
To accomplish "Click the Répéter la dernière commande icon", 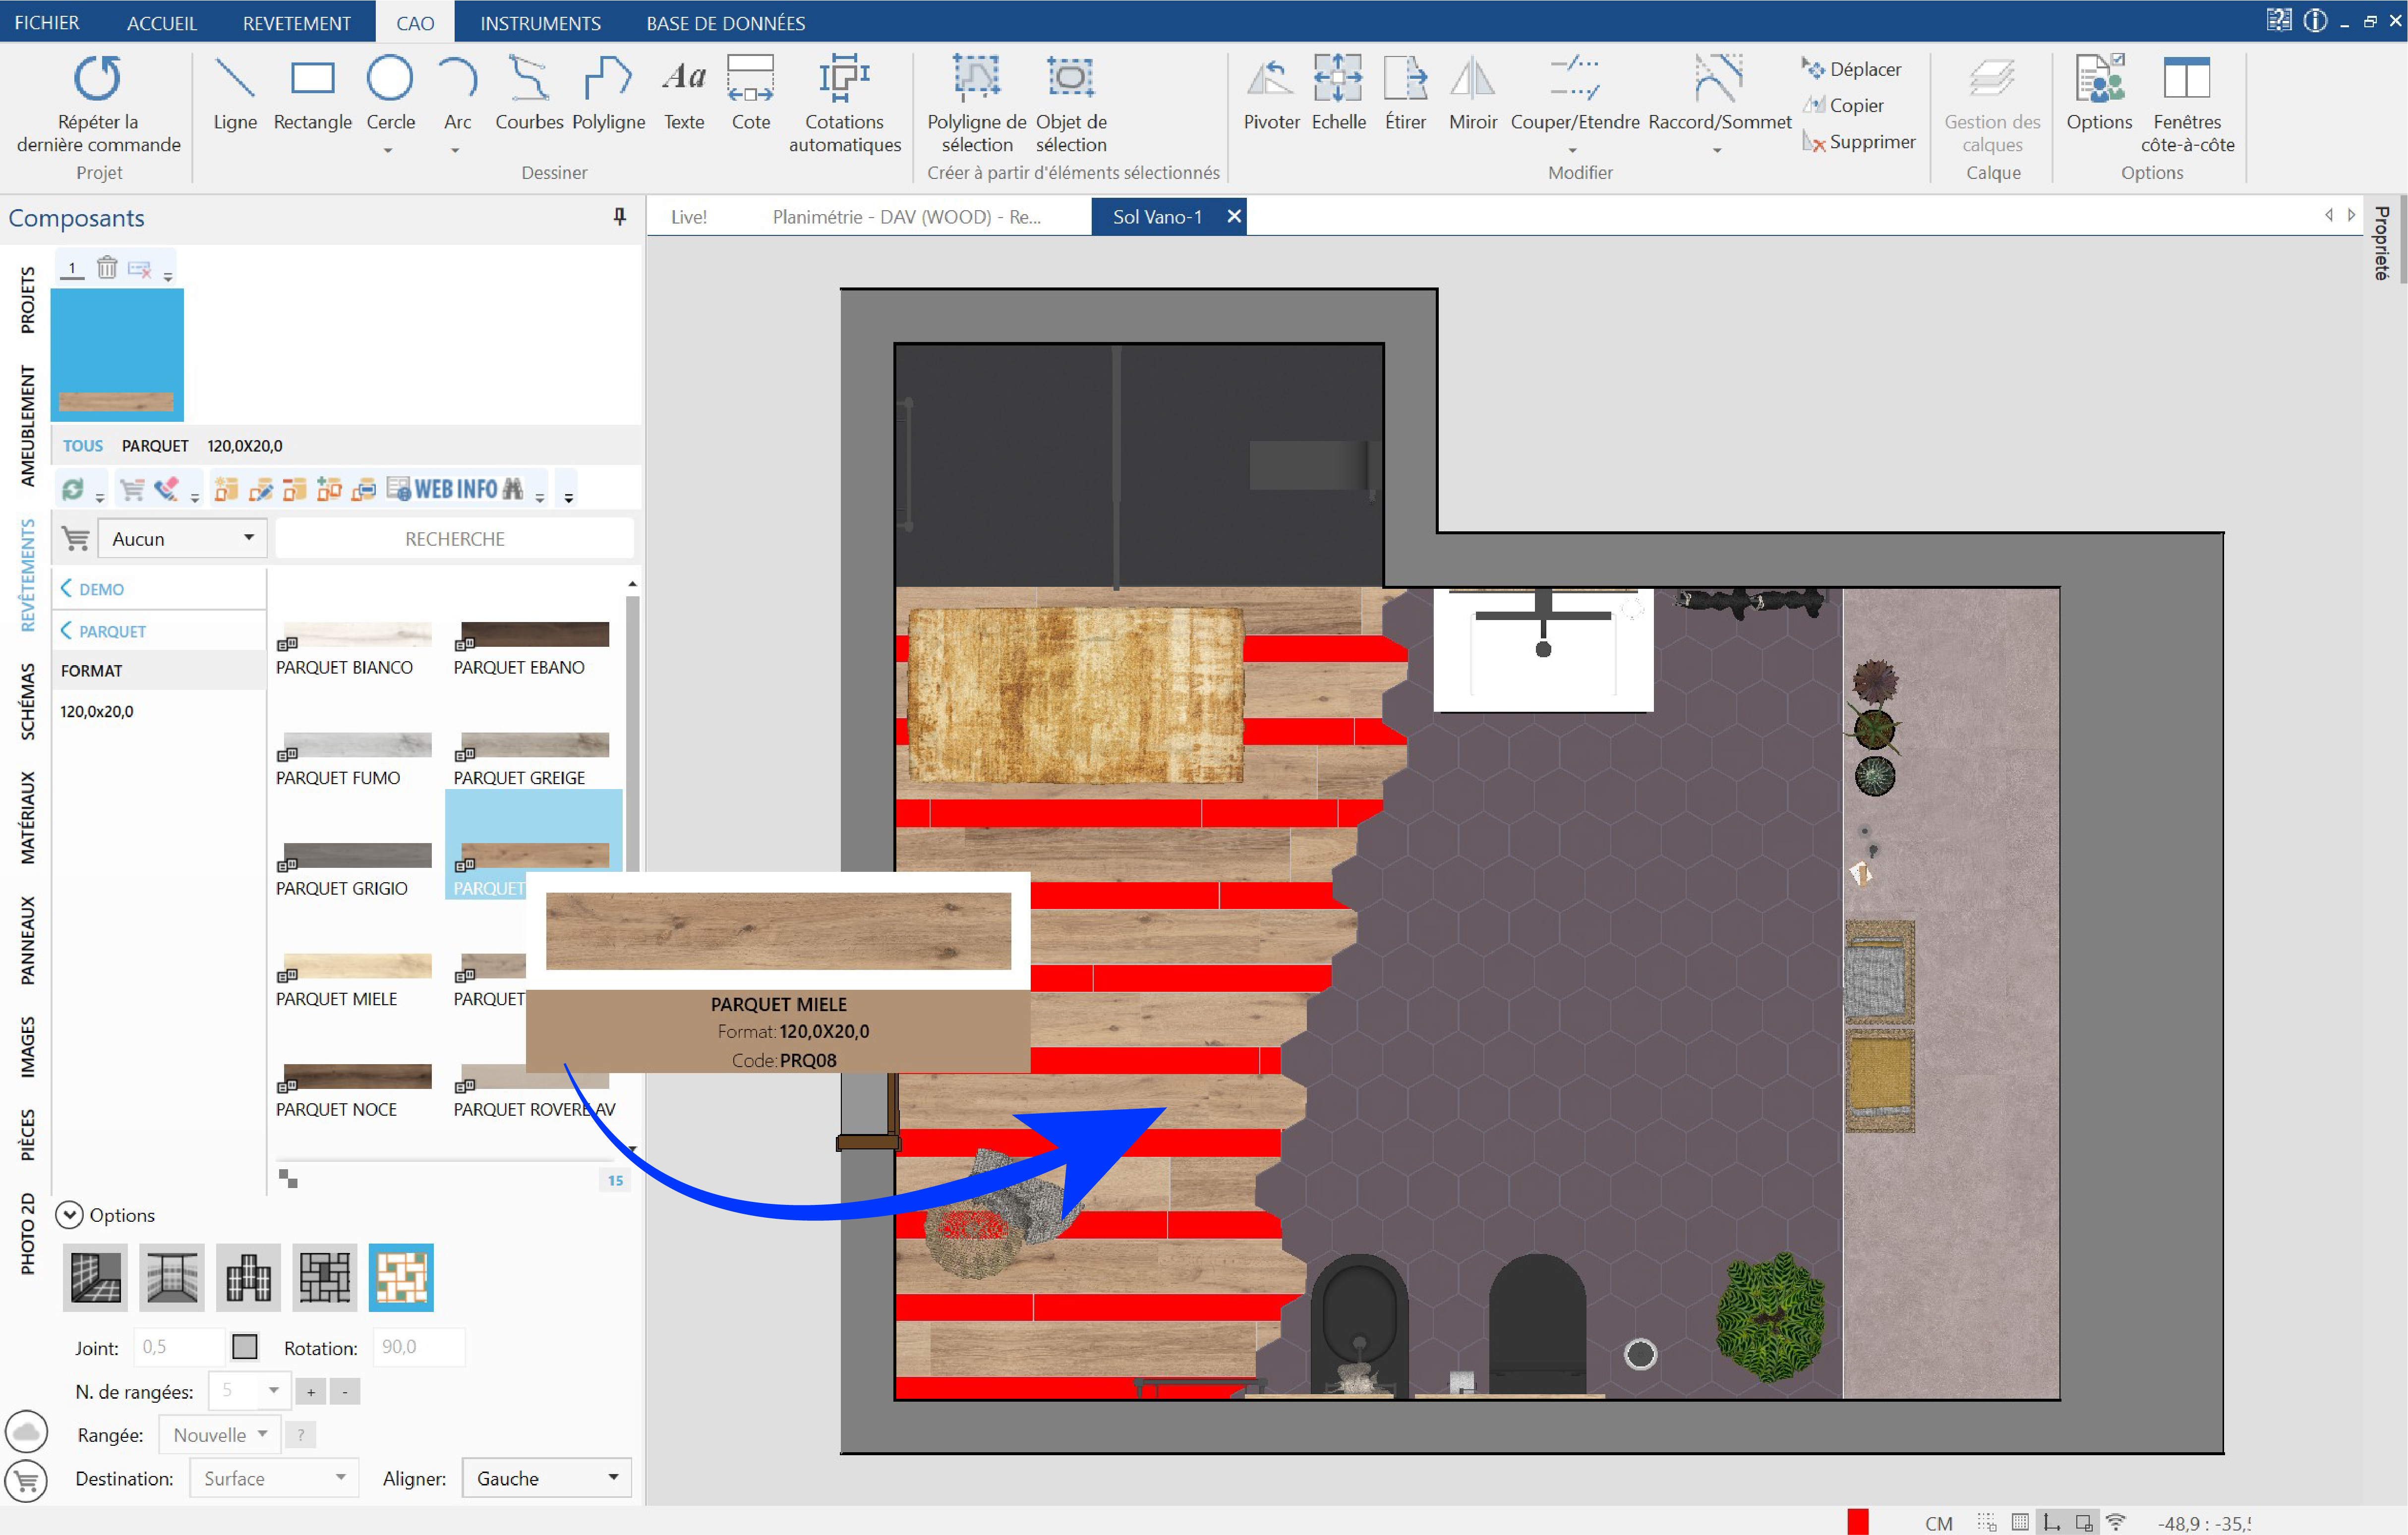I will (x=98, y=79).
